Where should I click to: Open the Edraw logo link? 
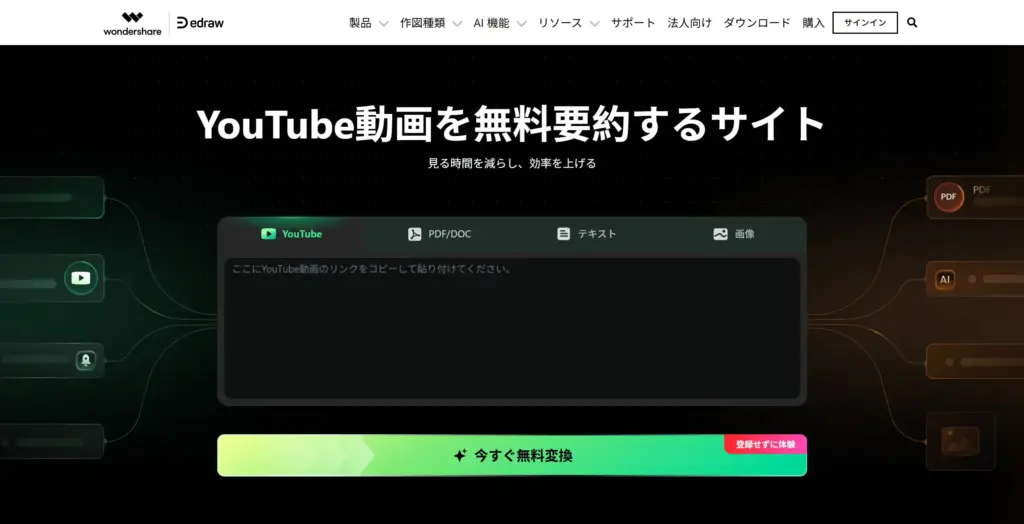point(200,23)
